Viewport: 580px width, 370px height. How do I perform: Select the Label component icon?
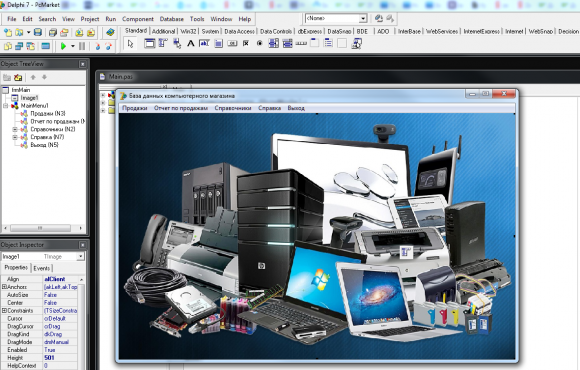coord(190,44)
